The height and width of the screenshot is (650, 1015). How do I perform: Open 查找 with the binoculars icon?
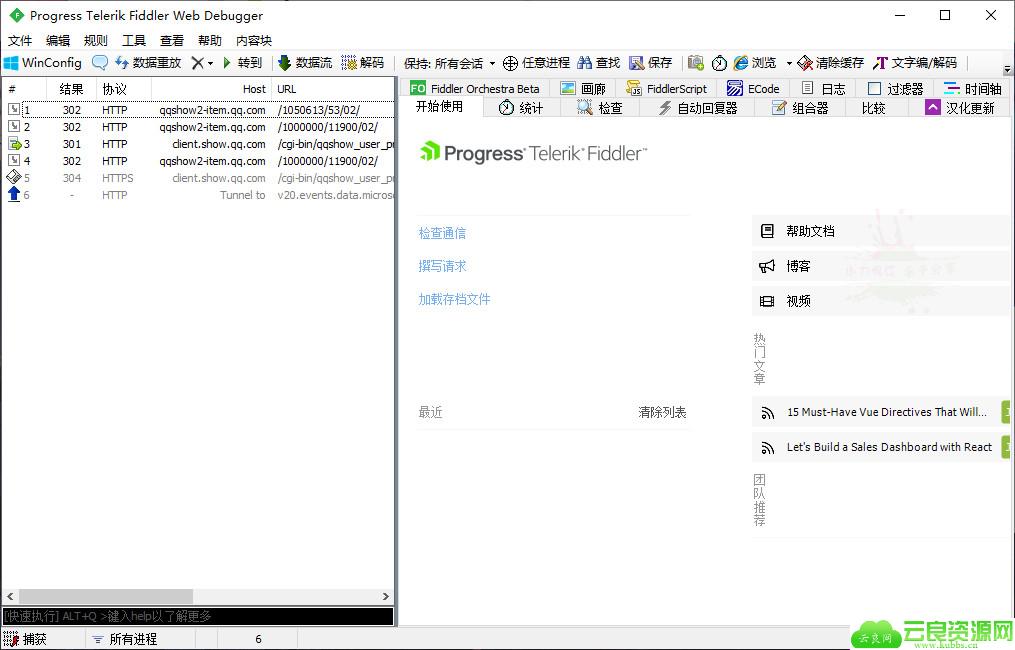[599, 63]
